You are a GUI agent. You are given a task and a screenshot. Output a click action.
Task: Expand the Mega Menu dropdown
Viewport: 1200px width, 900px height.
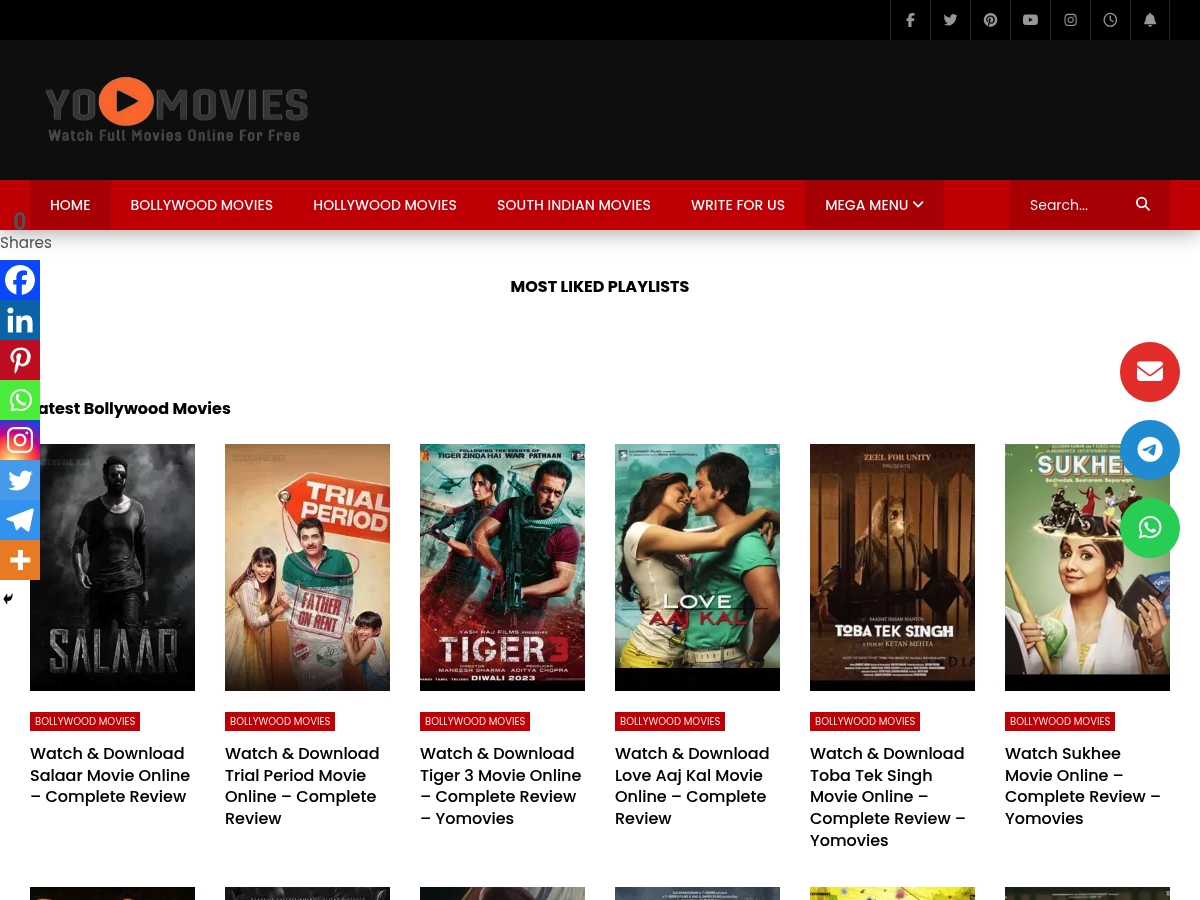tap(874, 205)
